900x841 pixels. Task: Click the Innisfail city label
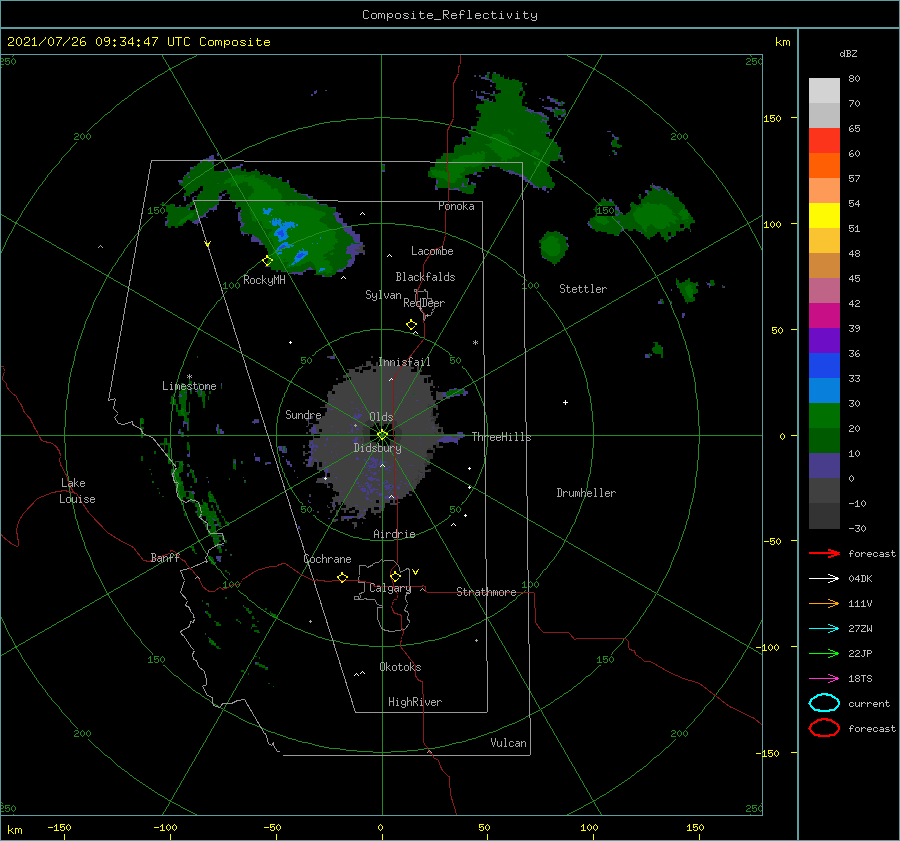[404, 362]
